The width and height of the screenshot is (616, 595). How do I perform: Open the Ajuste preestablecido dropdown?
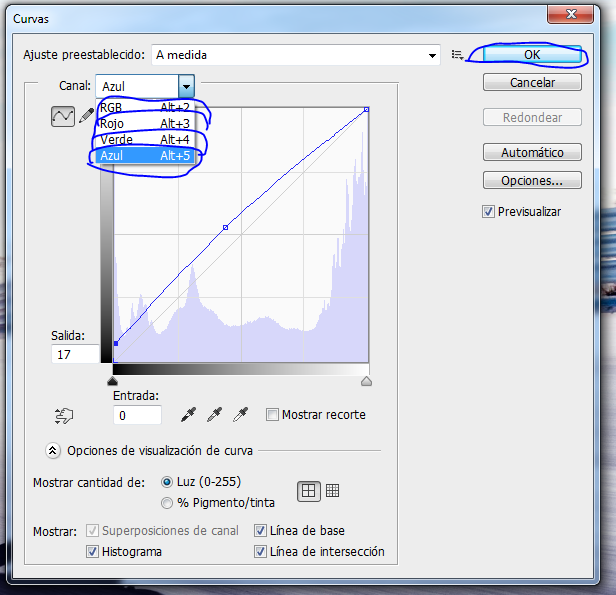(x=296, y=55)
